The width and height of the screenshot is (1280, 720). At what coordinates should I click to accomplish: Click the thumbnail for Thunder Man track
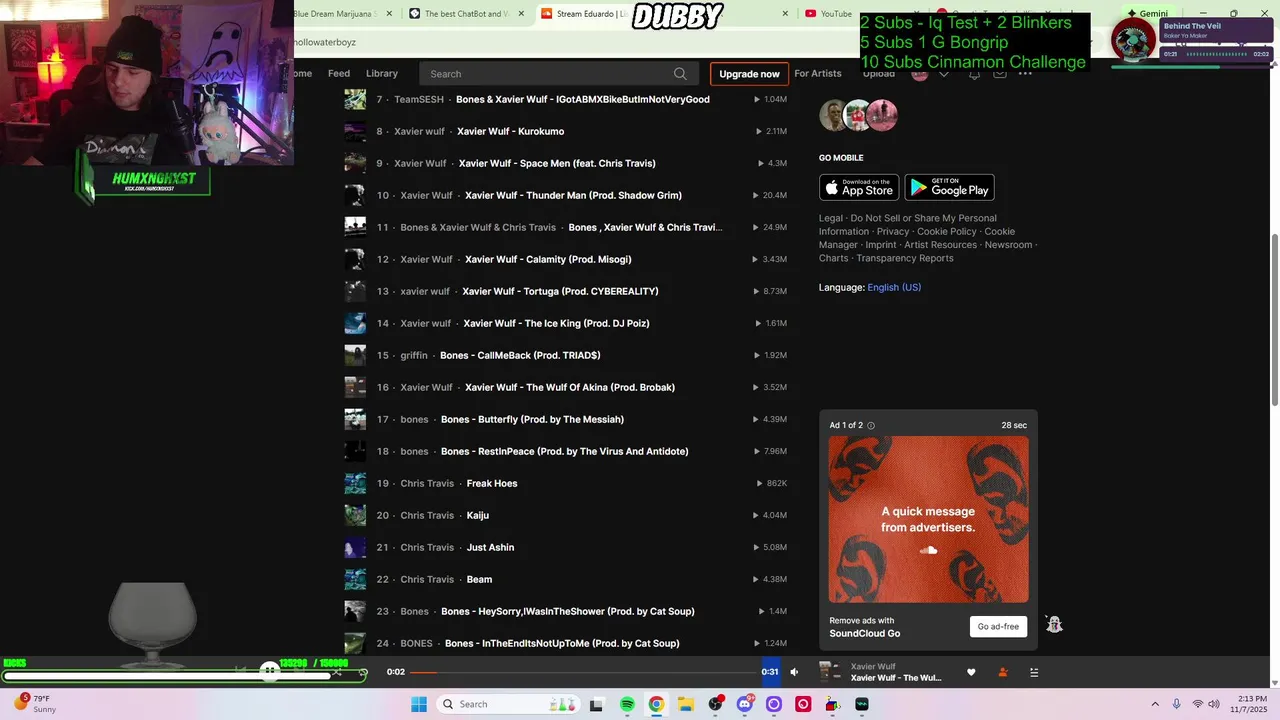pyautogui.click(x=355, y=195)
